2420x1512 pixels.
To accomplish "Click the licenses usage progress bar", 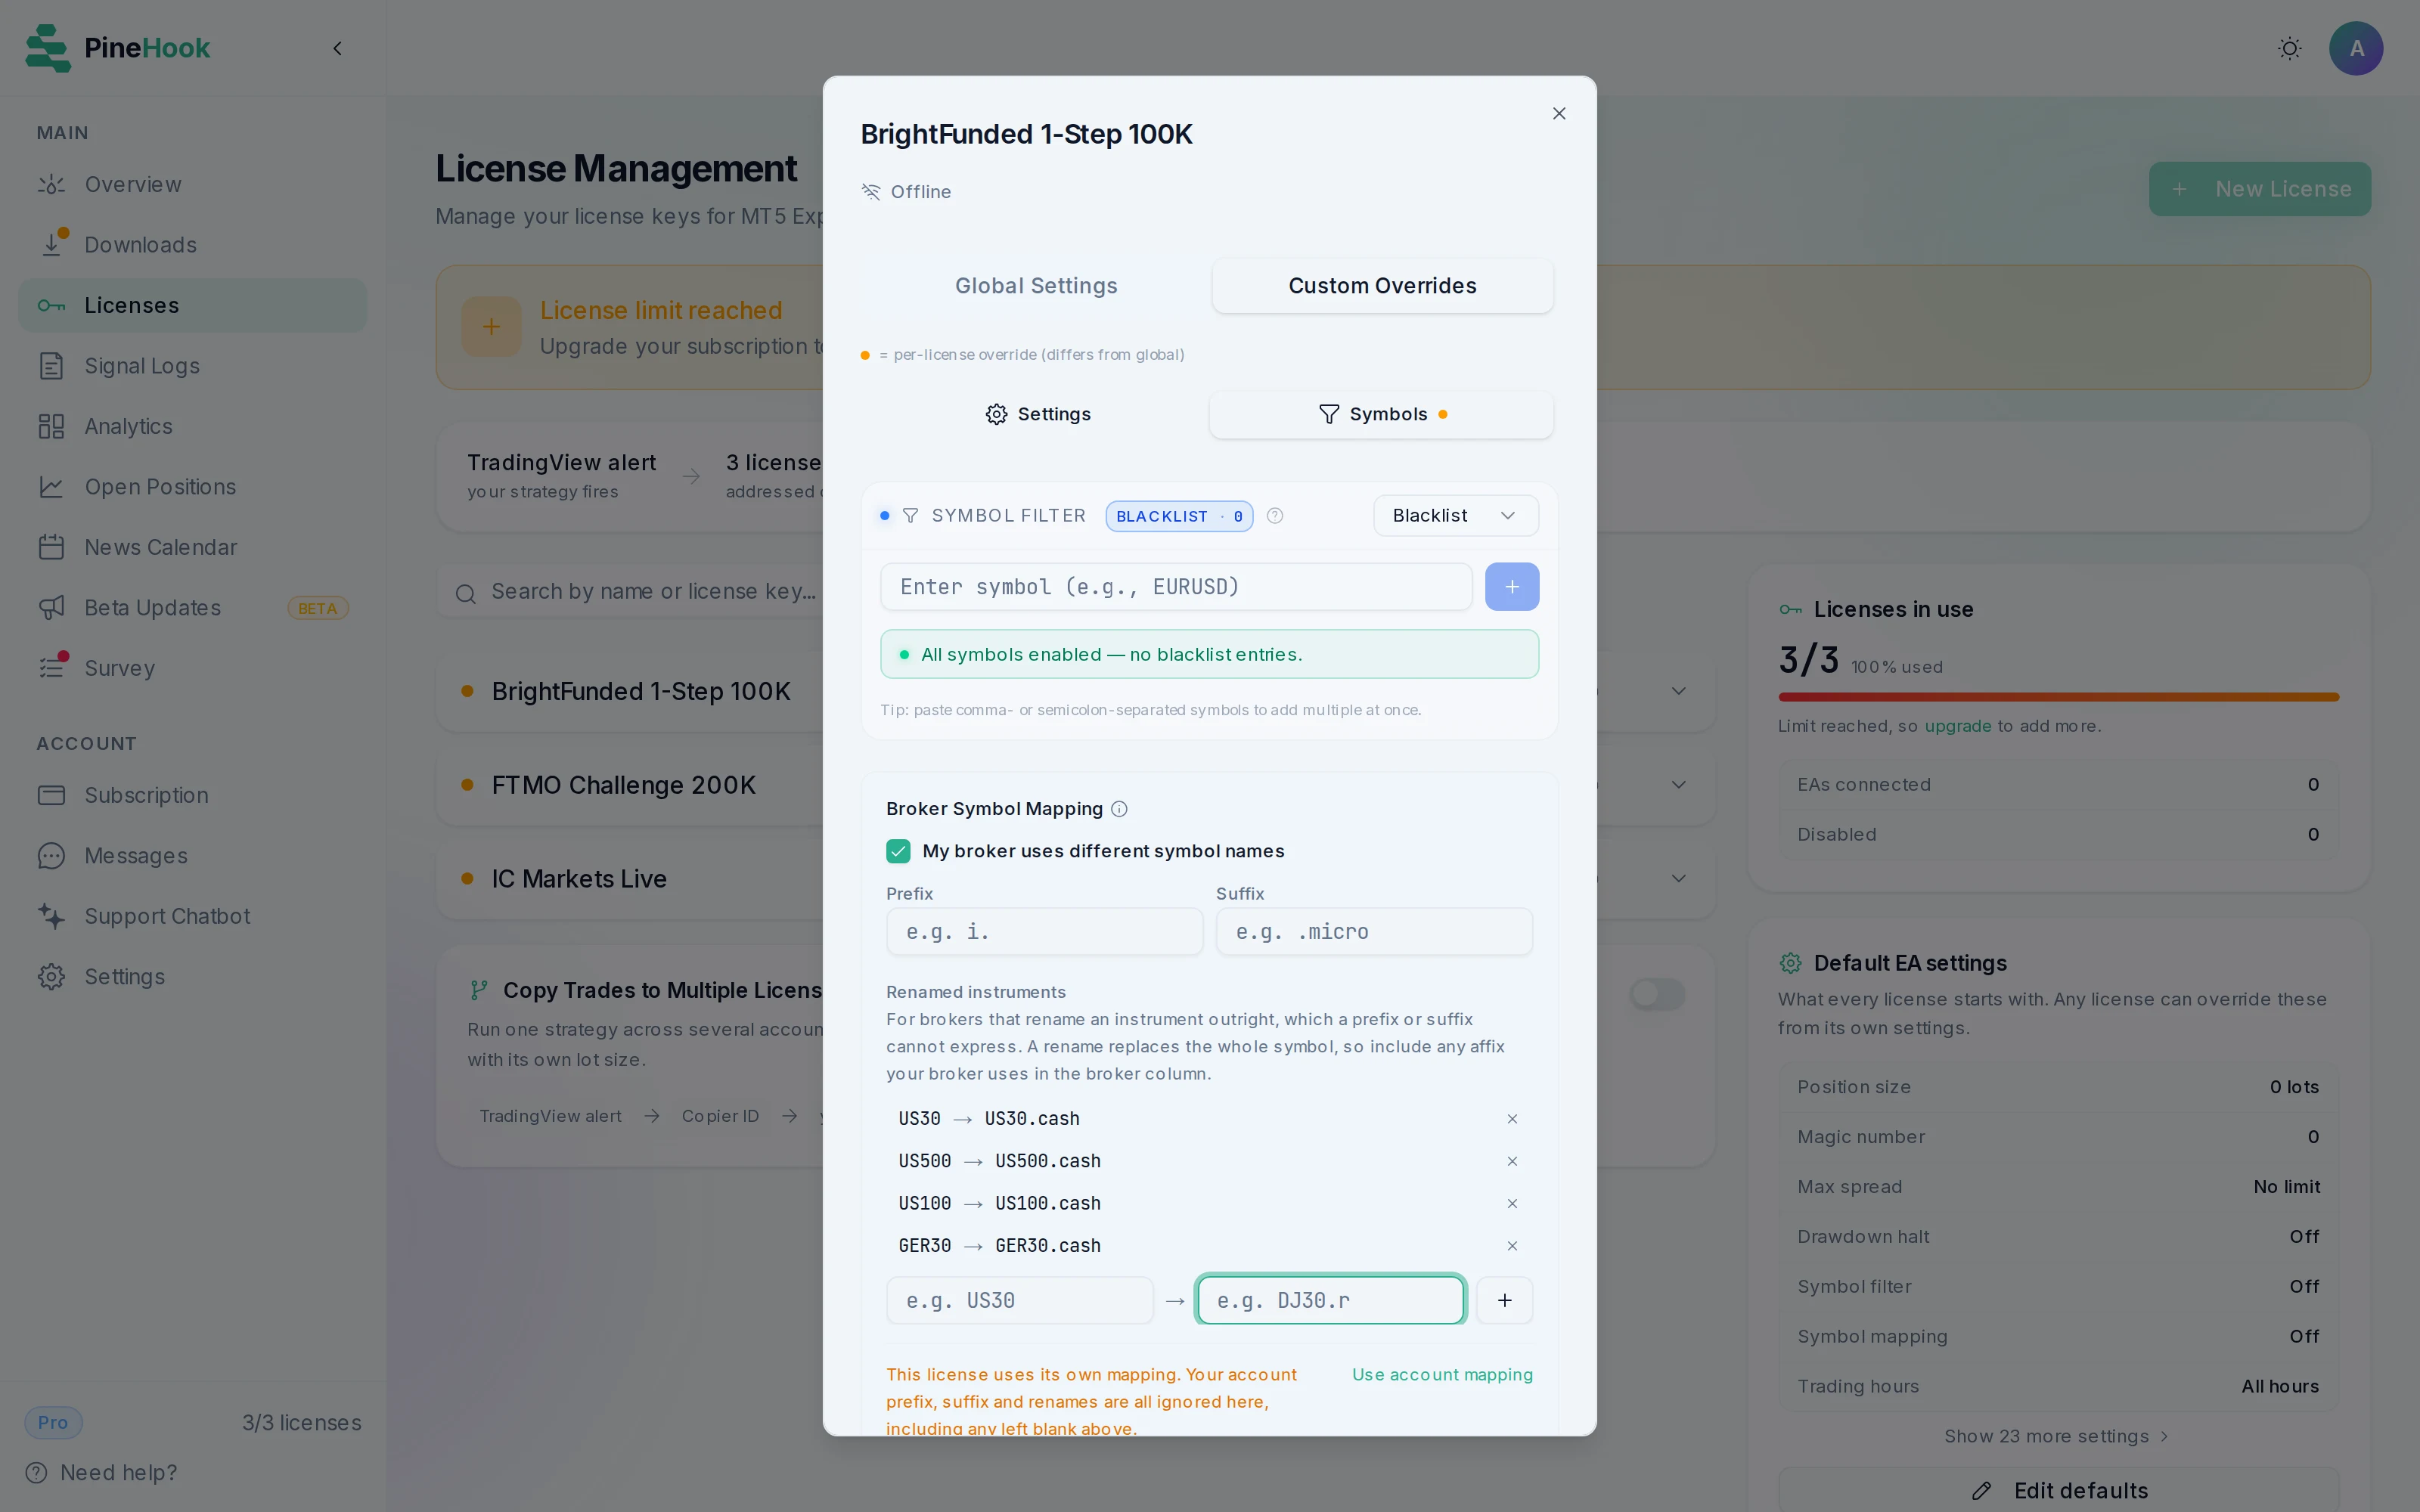I will 2058,697.
